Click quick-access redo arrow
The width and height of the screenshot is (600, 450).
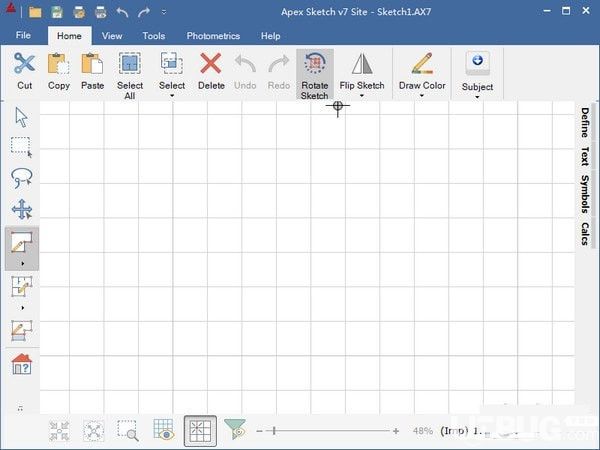click(144, 12)
